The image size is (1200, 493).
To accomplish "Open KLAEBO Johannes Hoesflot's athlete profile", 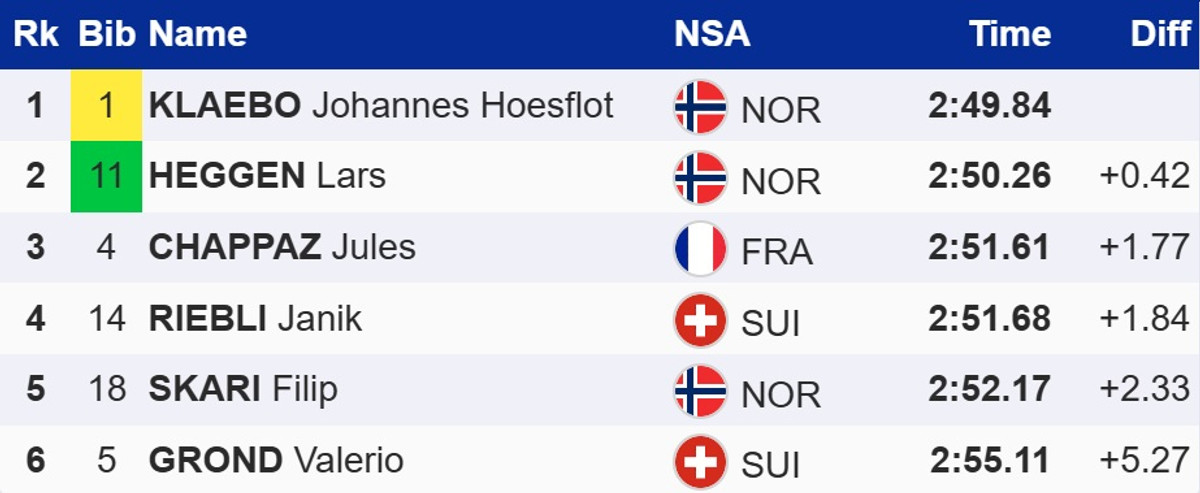I will [x=381, y=105].
